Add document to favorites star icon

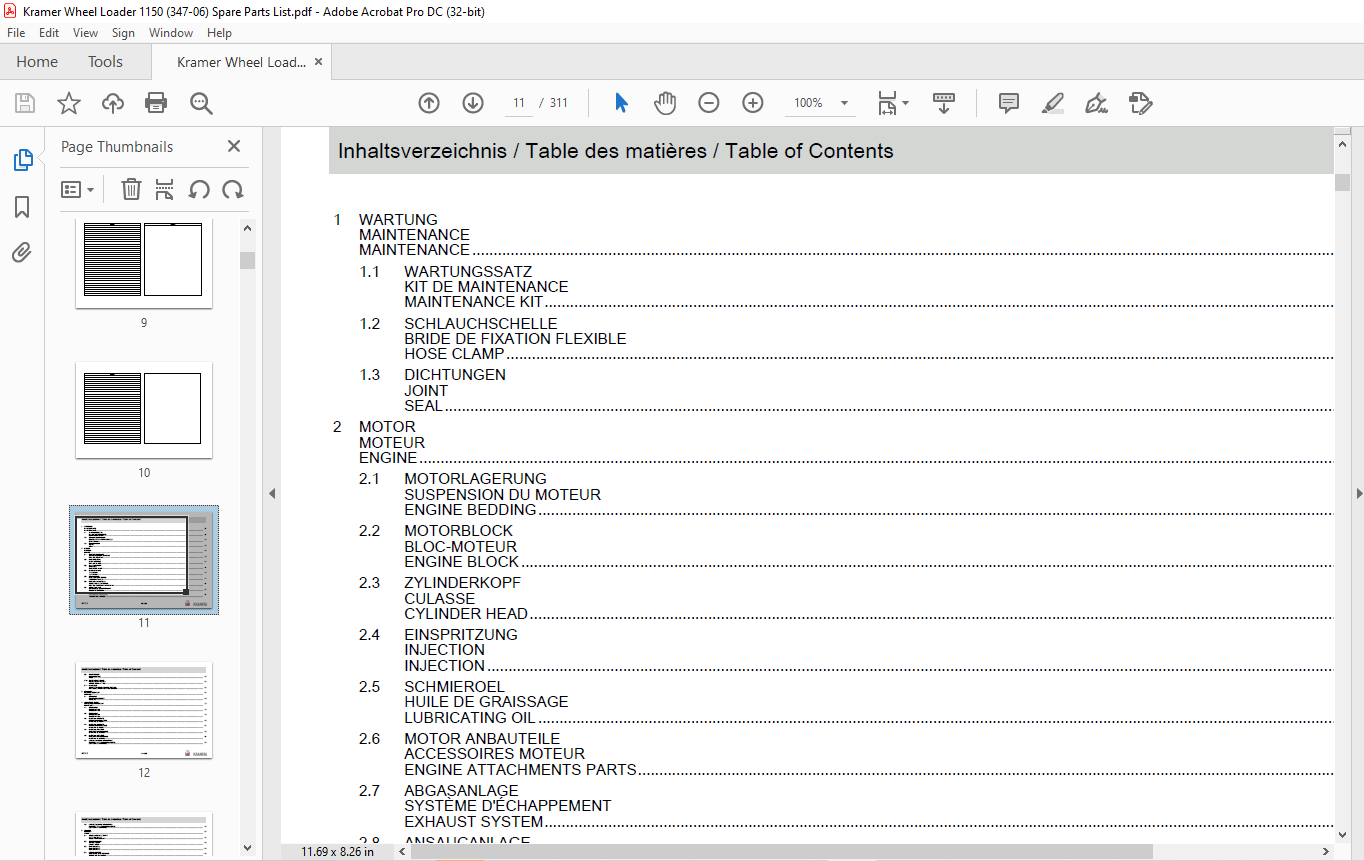click(68, 103)
